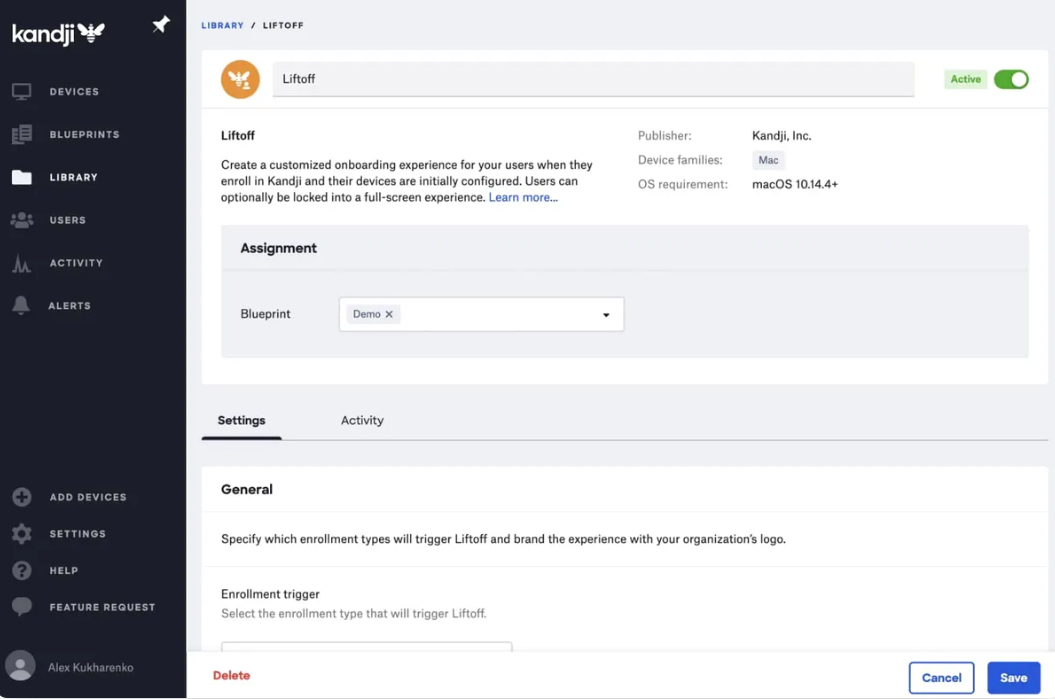Select the Settings tab
The image size is (1055, 699).
click(x=241, y=420)
